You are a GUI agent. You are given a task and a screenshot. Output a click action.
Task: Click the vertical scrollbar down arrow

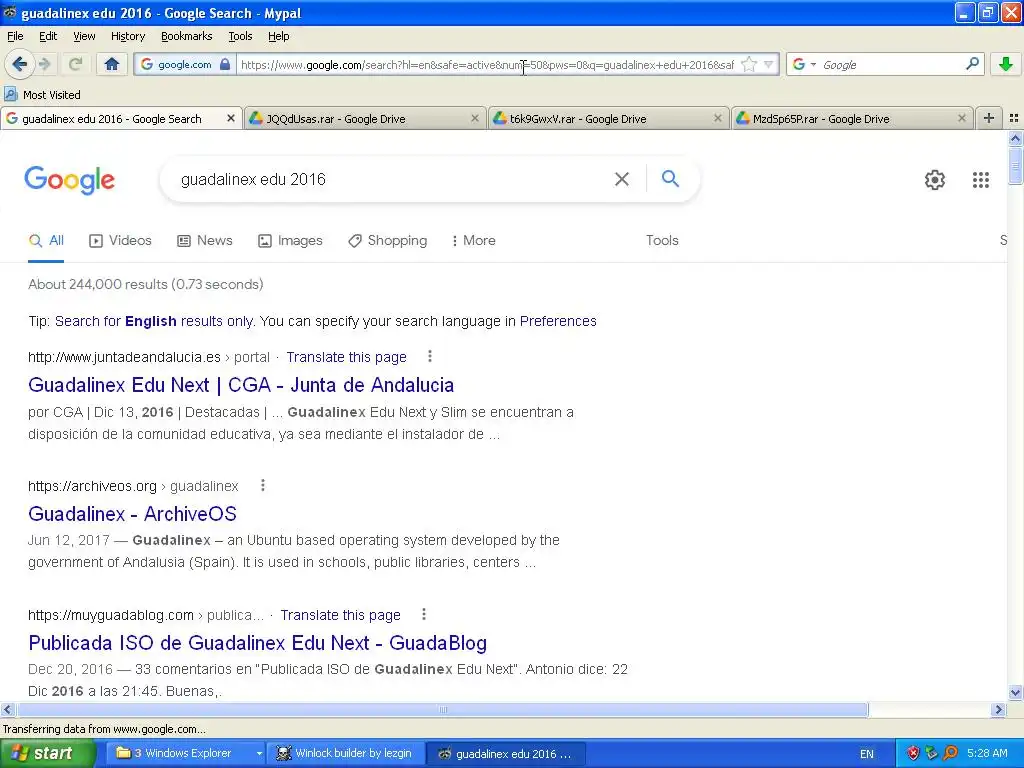tap(1015, 693)
